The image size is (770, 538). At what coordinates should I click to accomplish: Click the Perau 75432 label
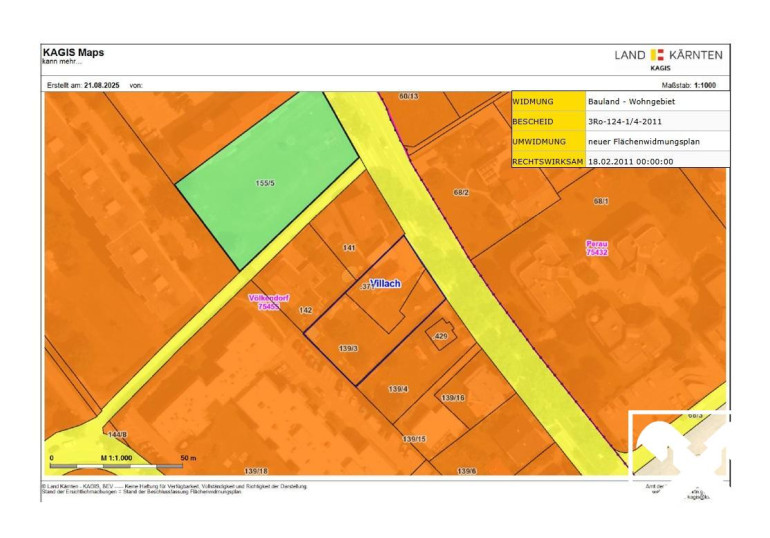pyautogui.click(x=598, y=248)
